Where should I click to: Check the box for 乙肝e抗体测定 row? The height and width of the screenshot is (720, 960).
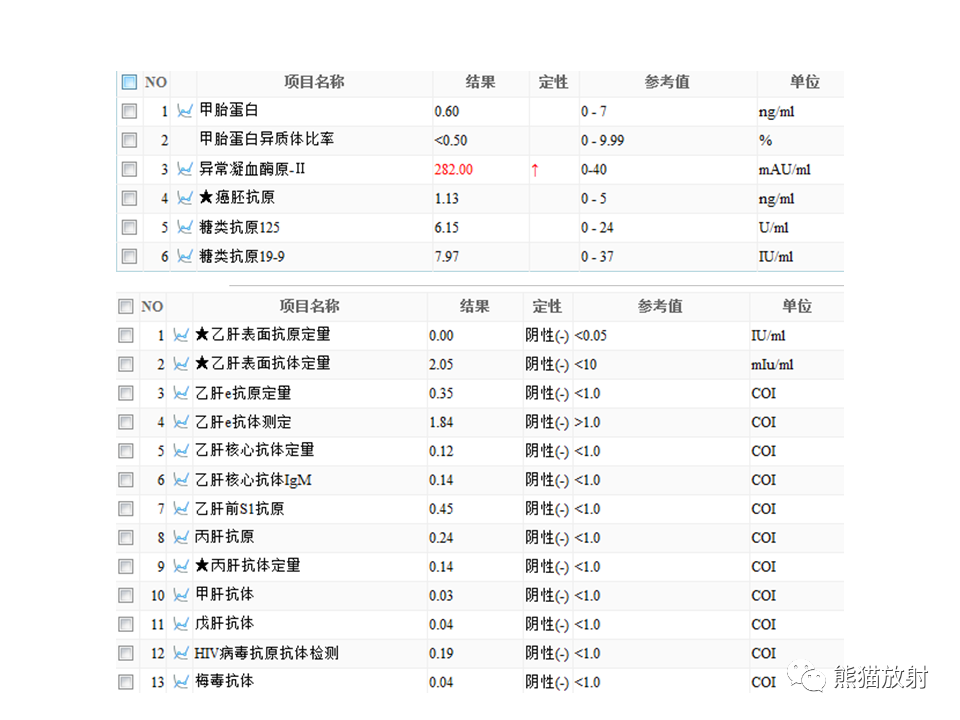[x=126, y=421]
